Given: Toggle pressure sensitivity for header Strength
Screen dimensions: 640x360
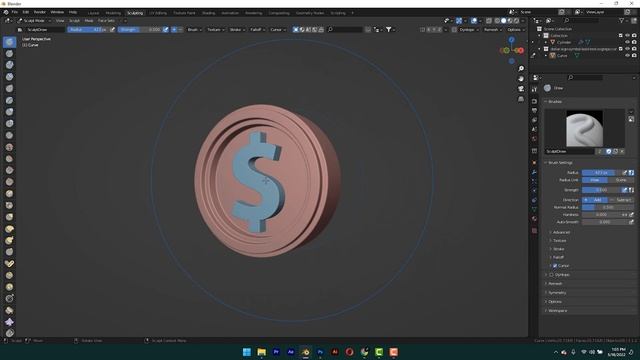Looking at the screenshot, I should coord(165,29).
